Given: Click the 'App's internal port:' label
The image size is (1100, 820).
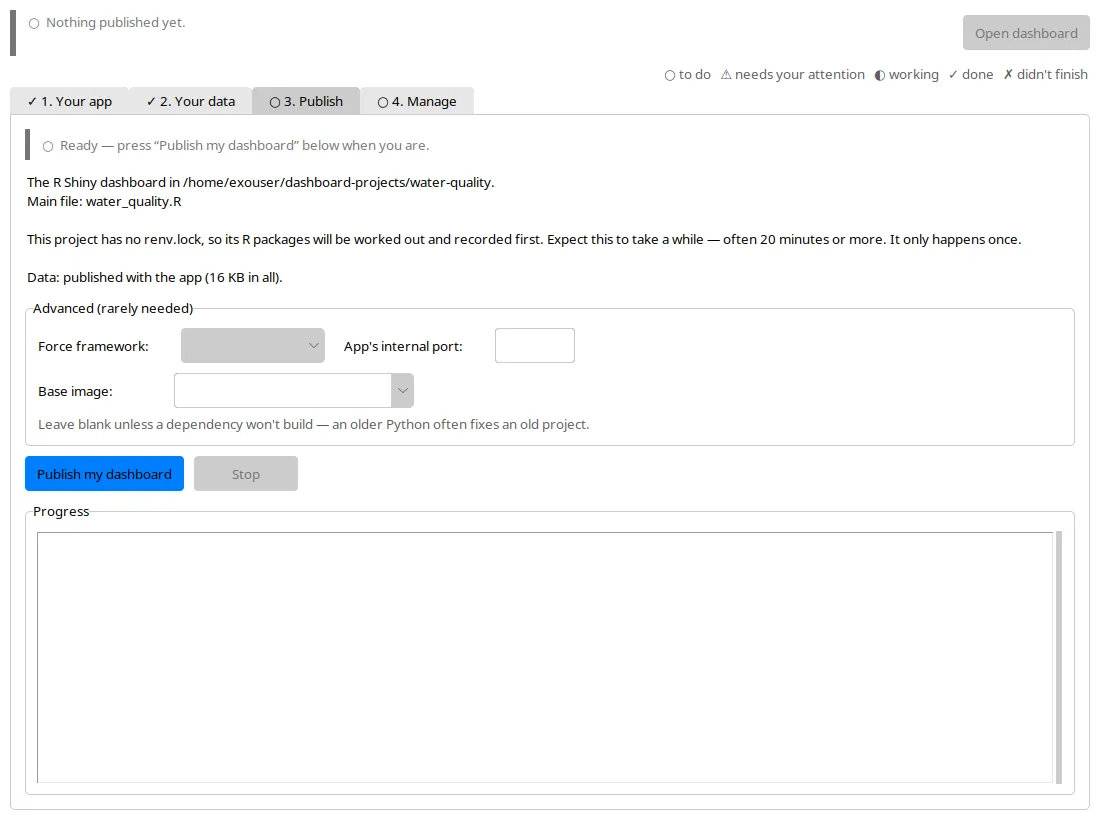Looking at the screenshot, I should click(403, 347).
